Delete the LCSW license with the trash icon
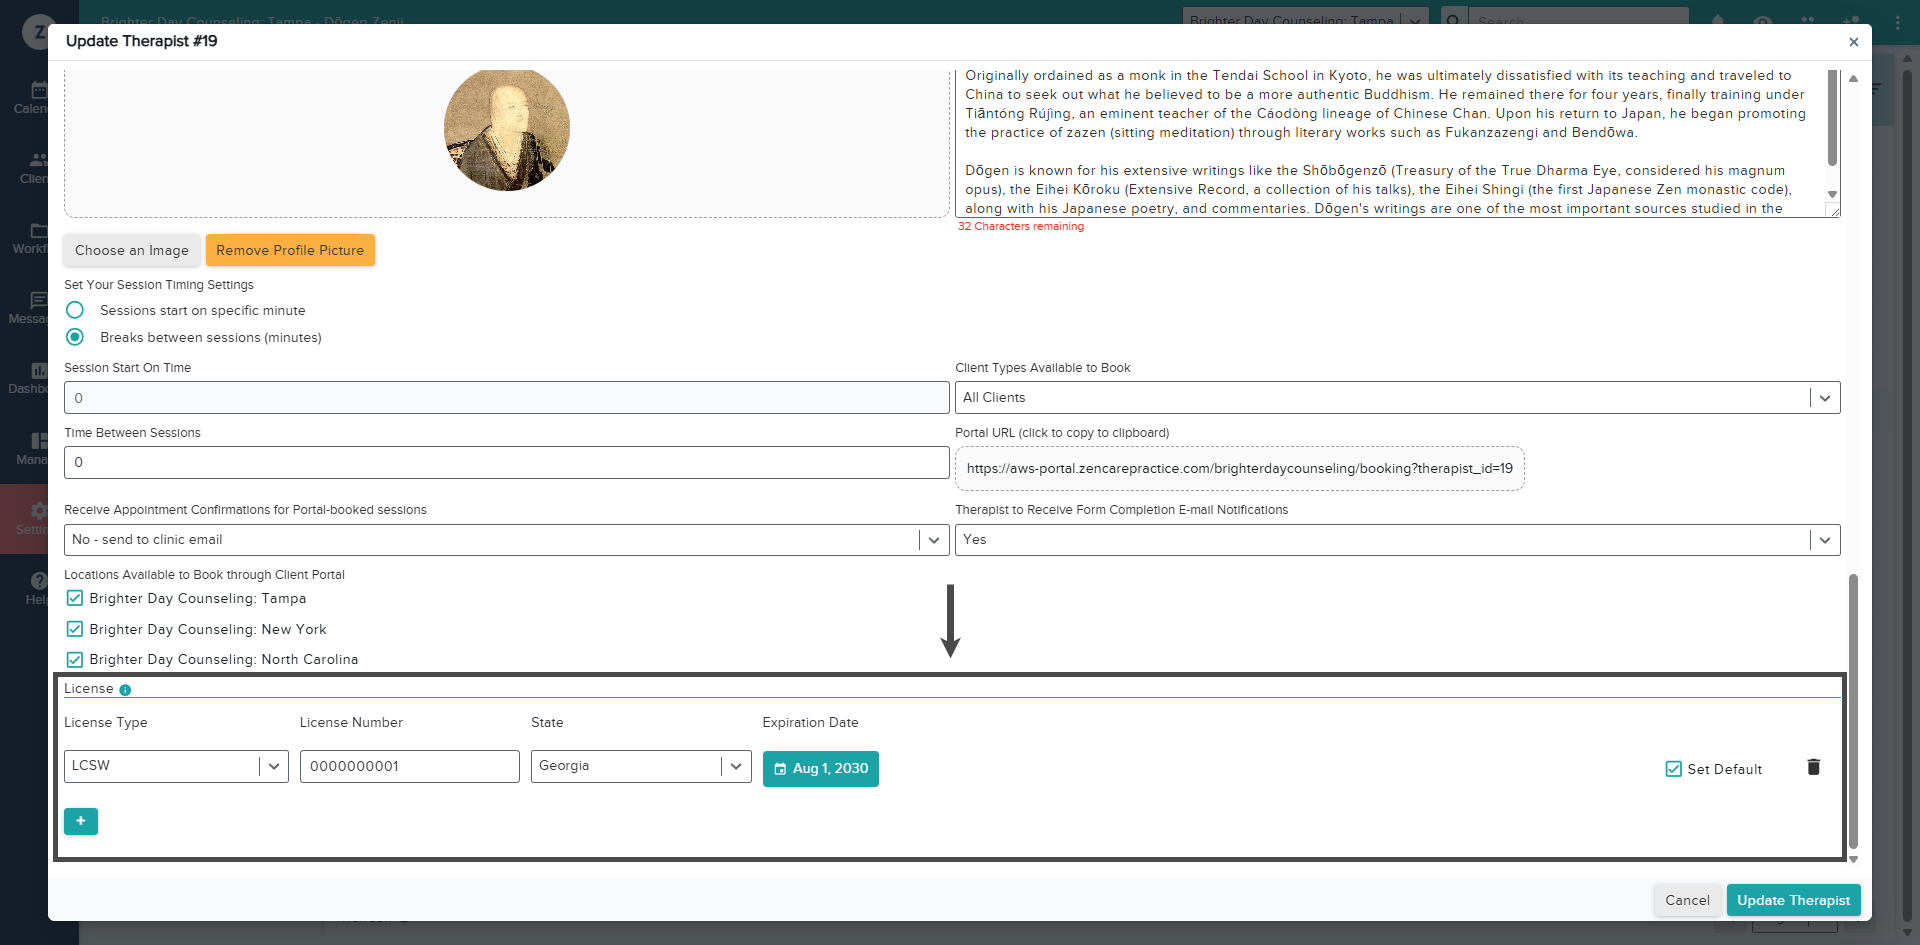 (x=1813, y=767)
